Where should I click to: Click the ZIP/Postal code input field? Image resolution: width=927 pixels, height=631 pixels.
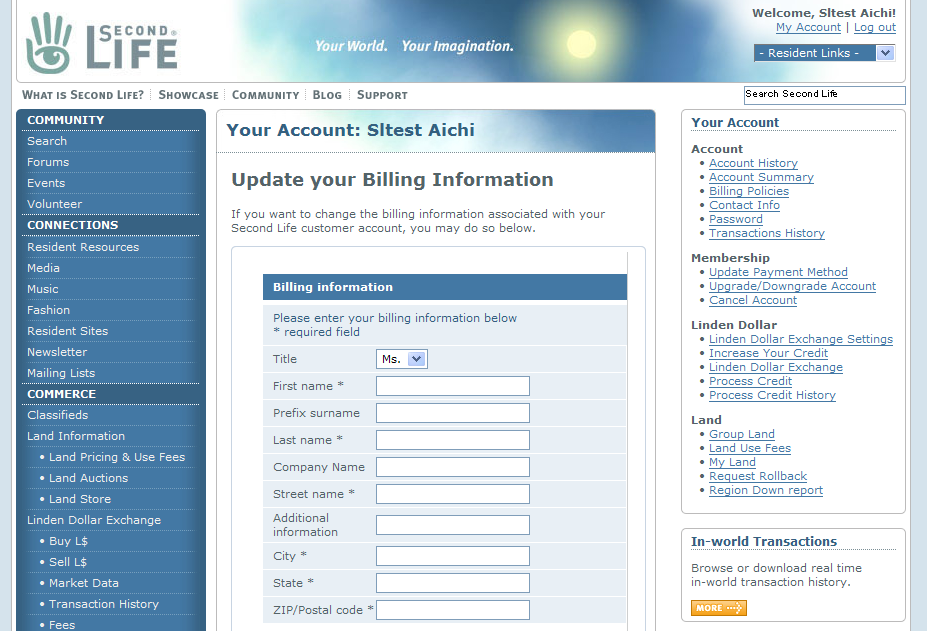click(x=452, y=610)
